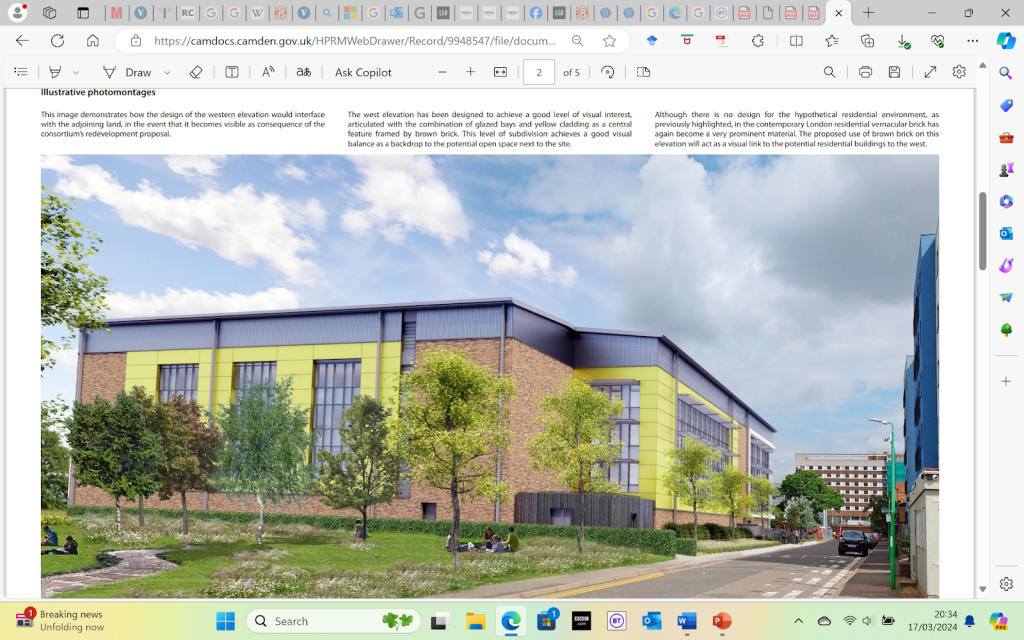Open a new browser tab
Viewport: 1024px width, 640px height.
tap(868, 13)
